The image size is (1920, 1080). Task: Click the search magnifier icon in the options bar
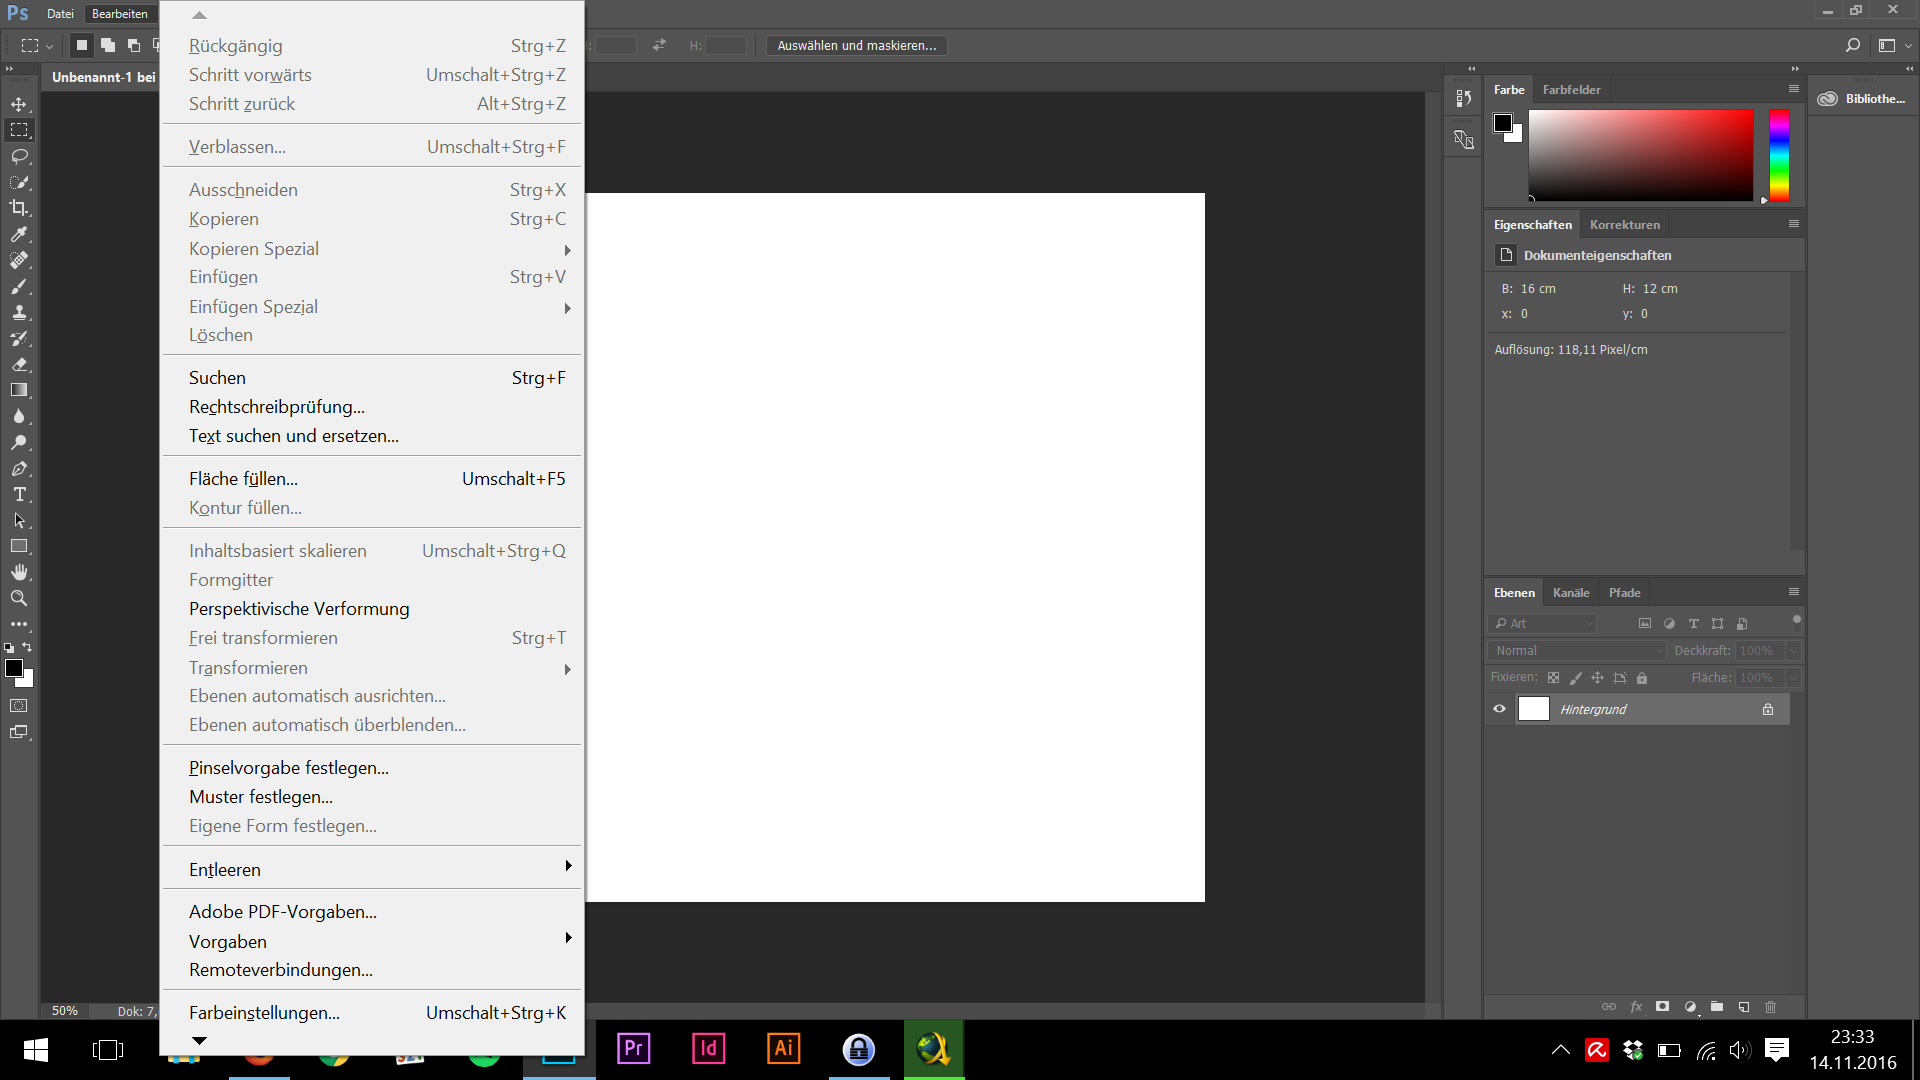1852,45
